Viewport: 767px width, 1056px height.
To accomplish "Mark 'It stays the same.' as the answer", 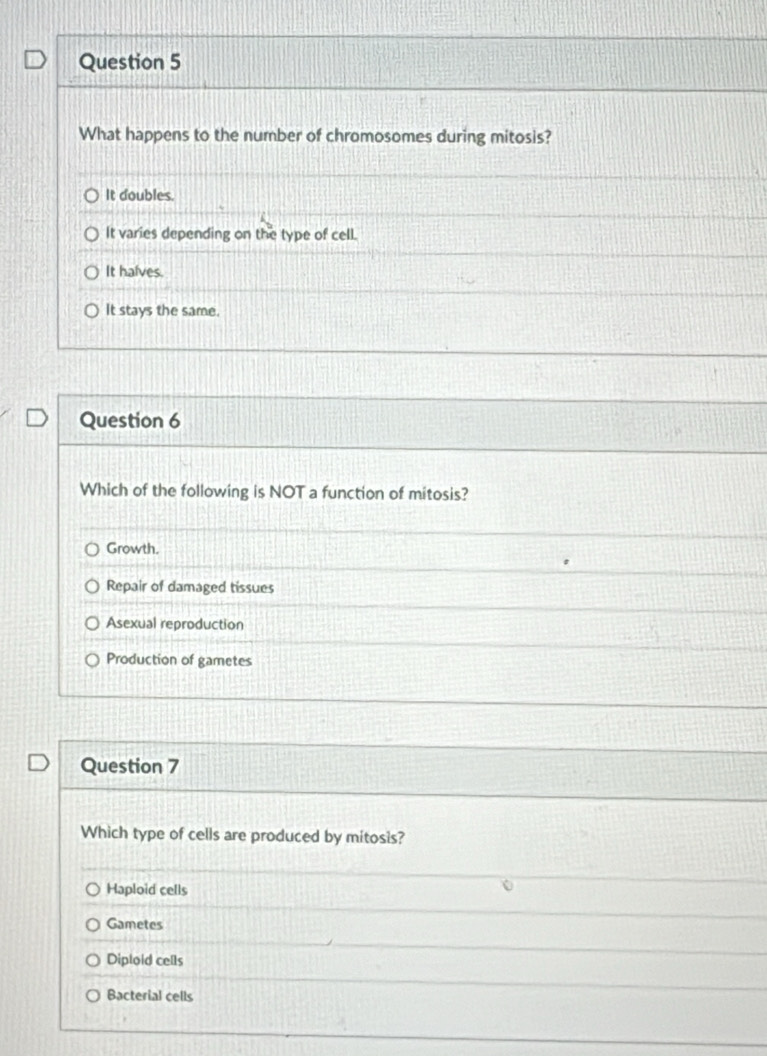I will pyautogui.click(x=92, y=310).
